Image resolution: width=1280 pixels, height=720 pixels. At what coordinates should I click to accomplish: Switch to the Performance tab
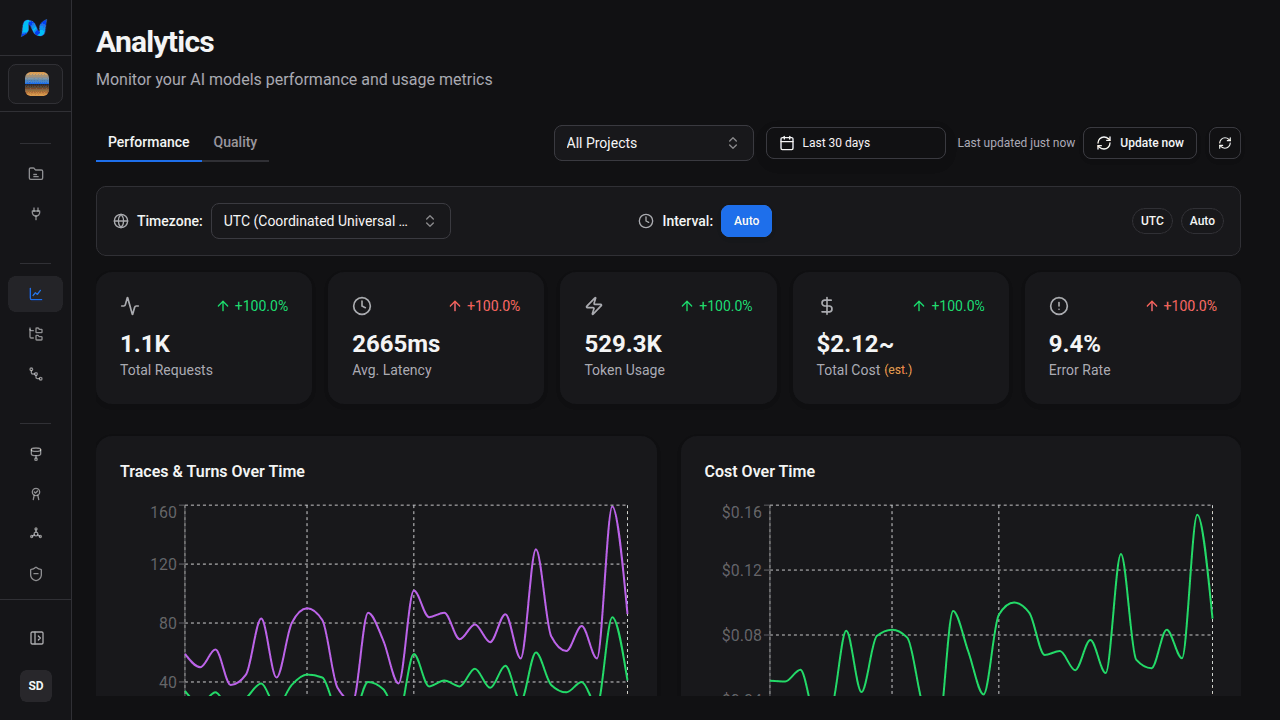pos(149,142)
